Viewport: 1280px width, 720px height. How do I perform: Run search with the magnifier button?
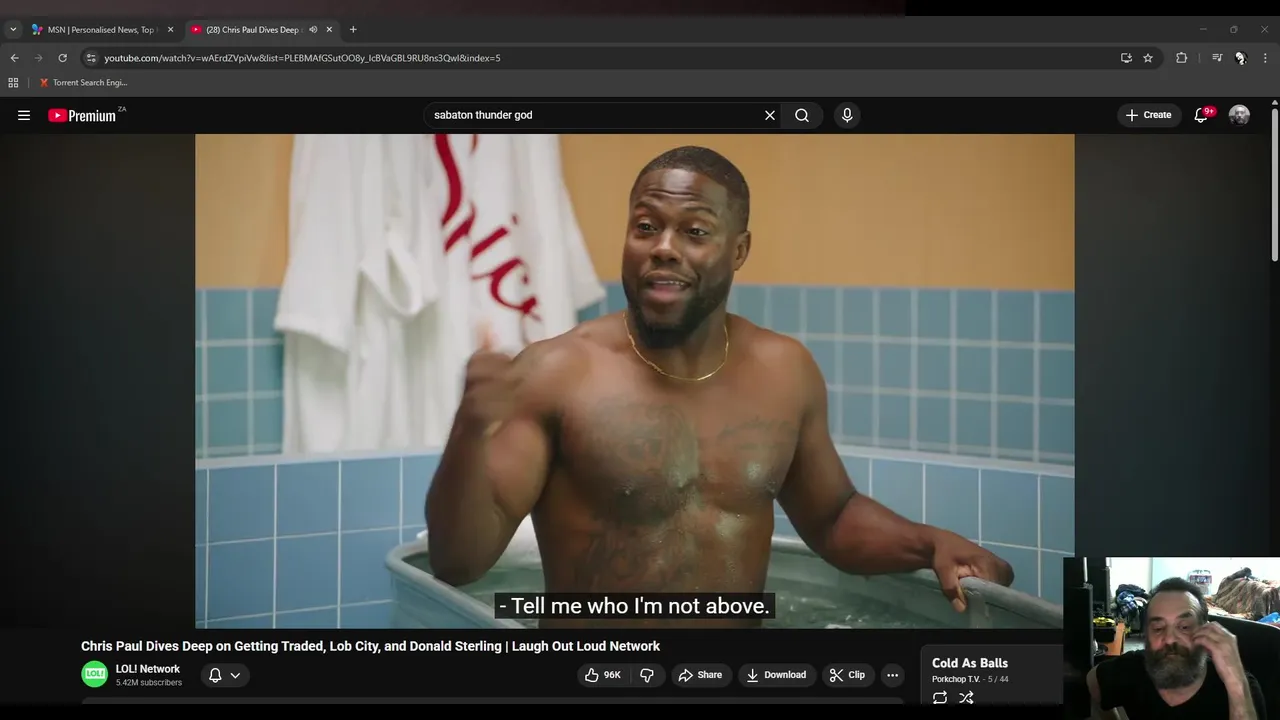[802, 115]
